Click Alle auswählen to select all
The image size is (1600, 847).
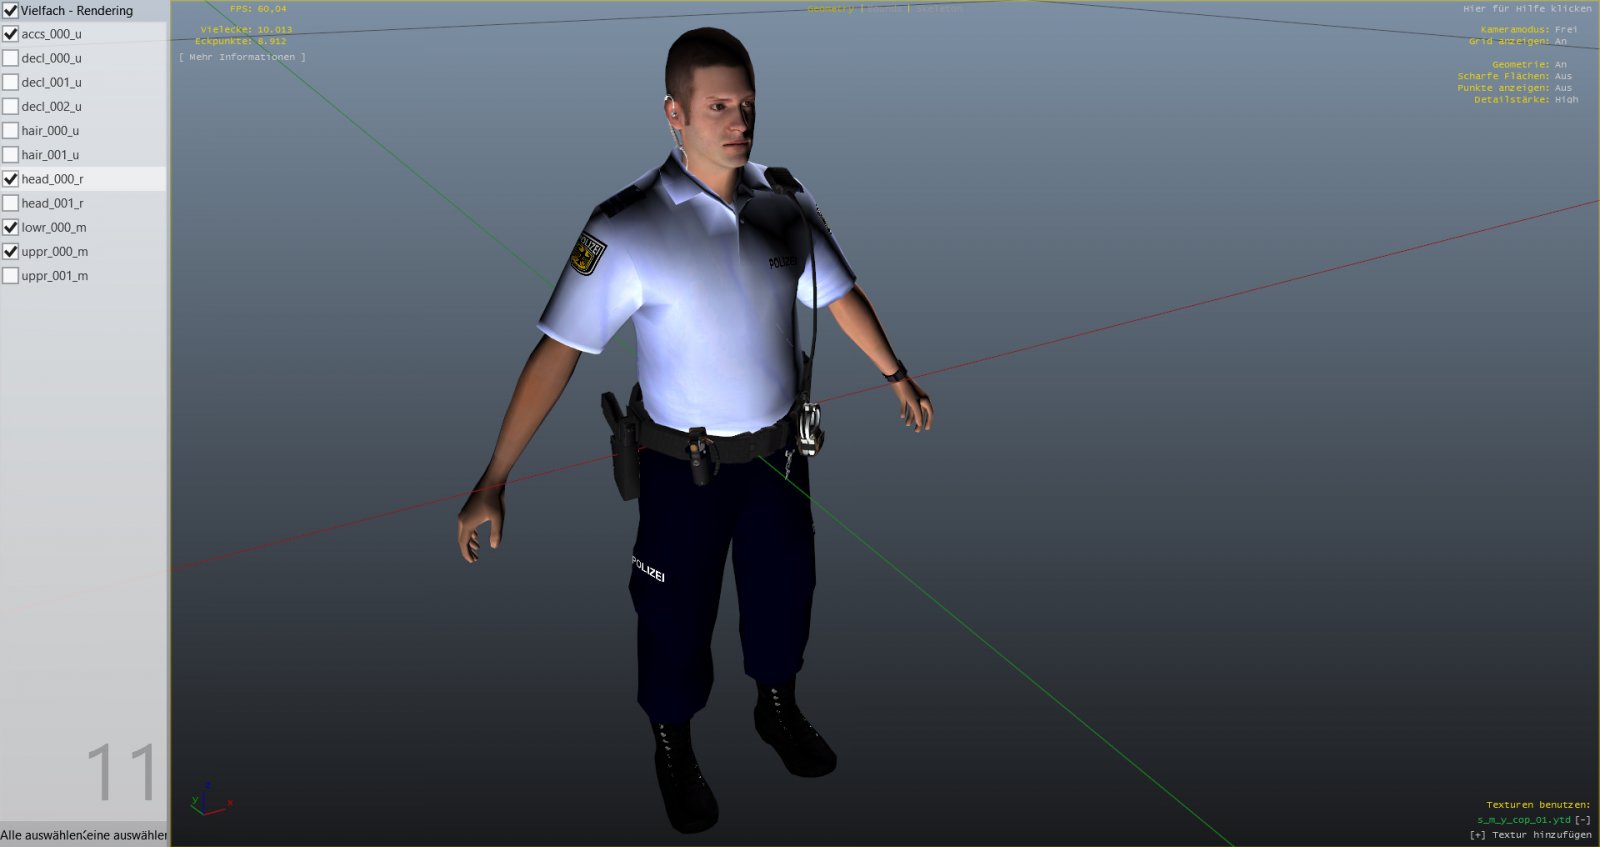pyautogui.click(x=40, y=835)
